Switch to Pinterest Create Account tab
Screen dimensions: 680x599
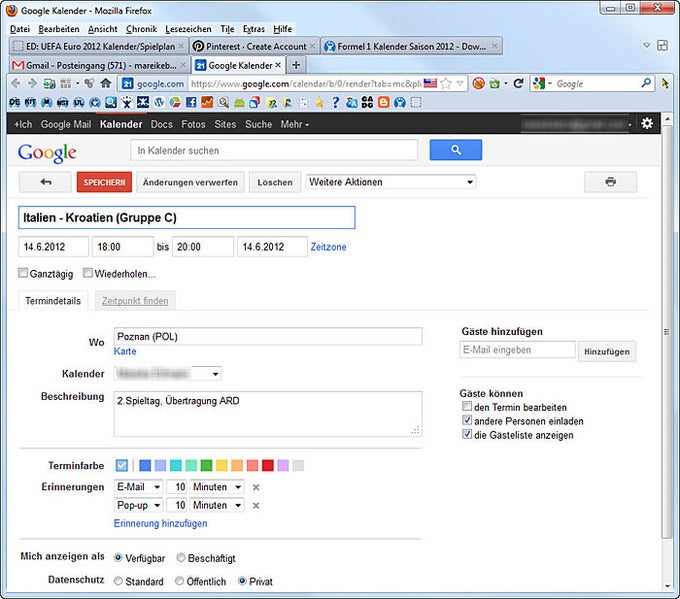click(254, 46)
